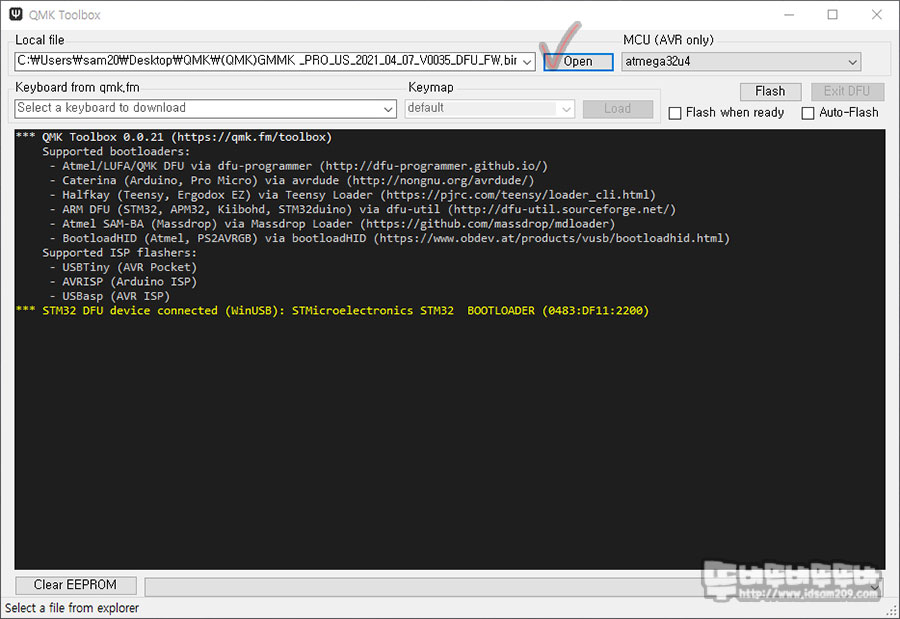
Task: Click the flashing progress bar
Action: point(514,586)
